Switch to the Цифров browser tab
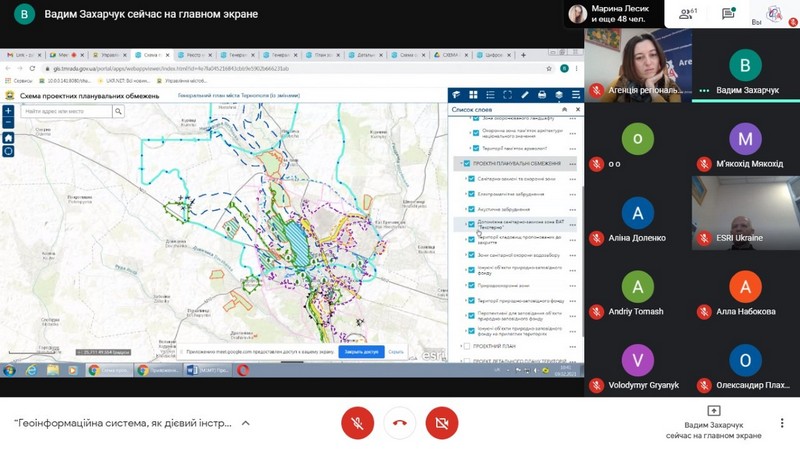Screen dimensions: 800x449 tap(493, 55)
